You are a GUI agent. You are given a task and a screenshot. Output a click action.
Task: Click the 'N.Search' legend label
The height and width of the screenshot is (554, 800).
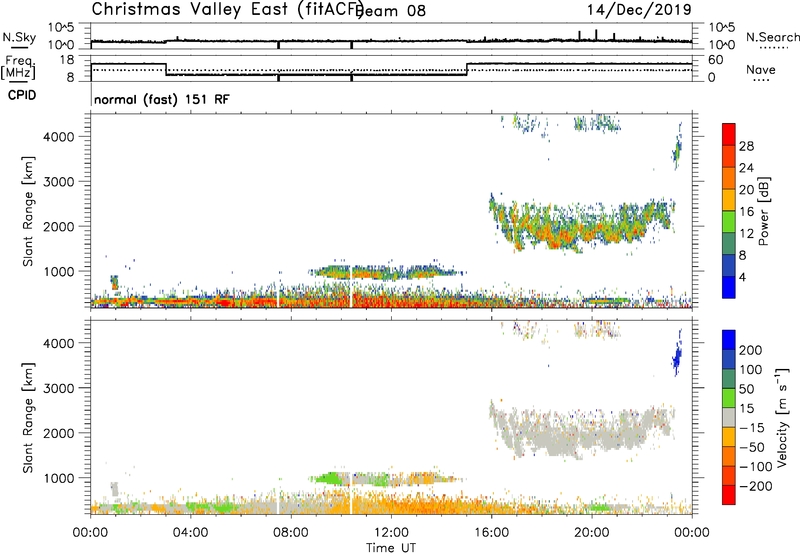[x=773, y=37]
